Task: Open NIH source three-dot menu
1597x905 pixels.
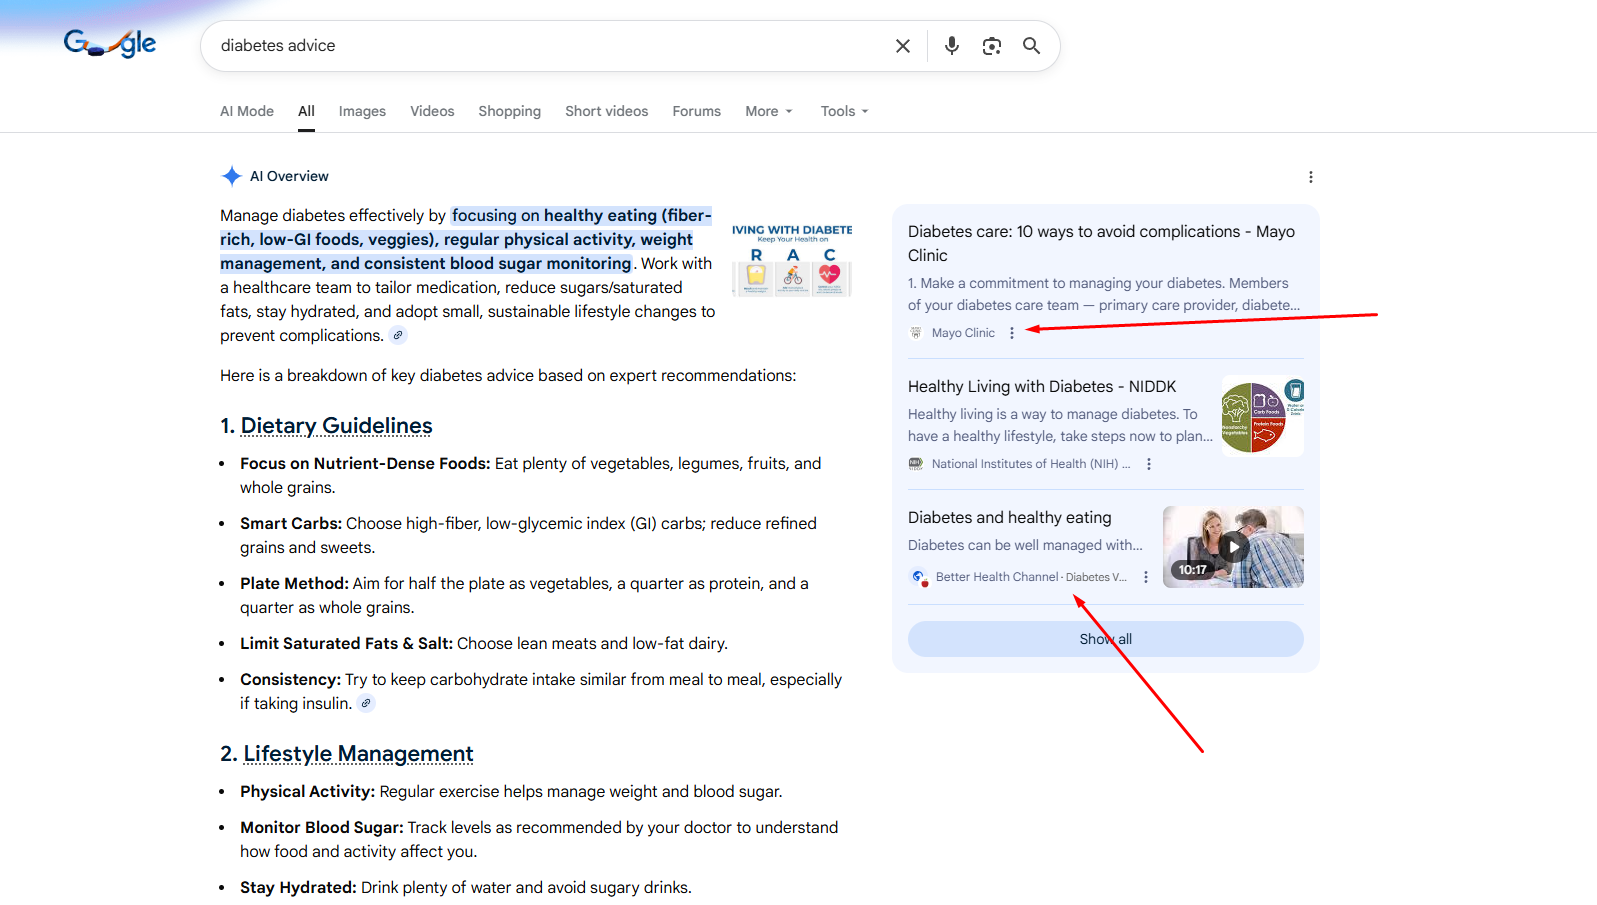Action: [1149, 464]
